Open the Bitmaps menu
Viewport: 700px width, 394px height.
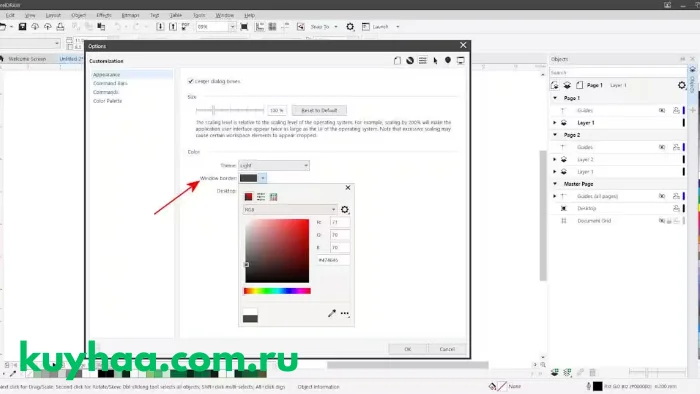point(130,15)
